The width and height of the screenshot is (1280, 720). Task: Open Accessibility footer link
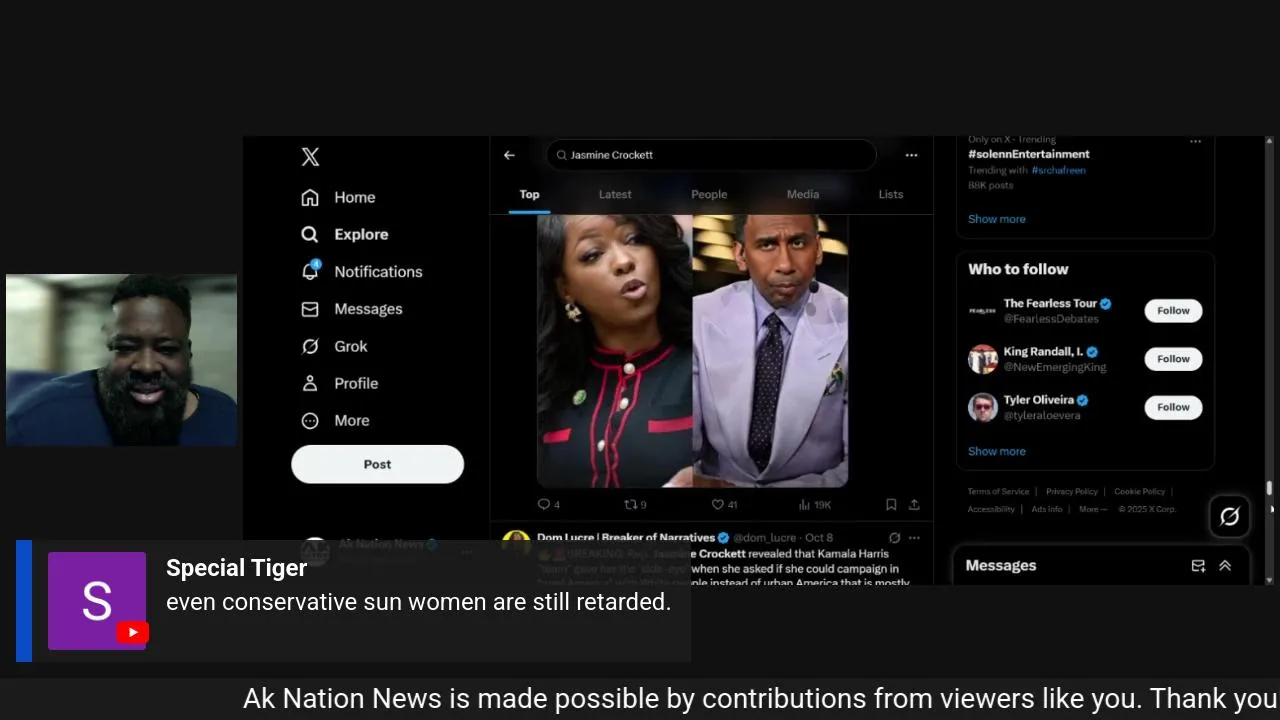[991, 509]
